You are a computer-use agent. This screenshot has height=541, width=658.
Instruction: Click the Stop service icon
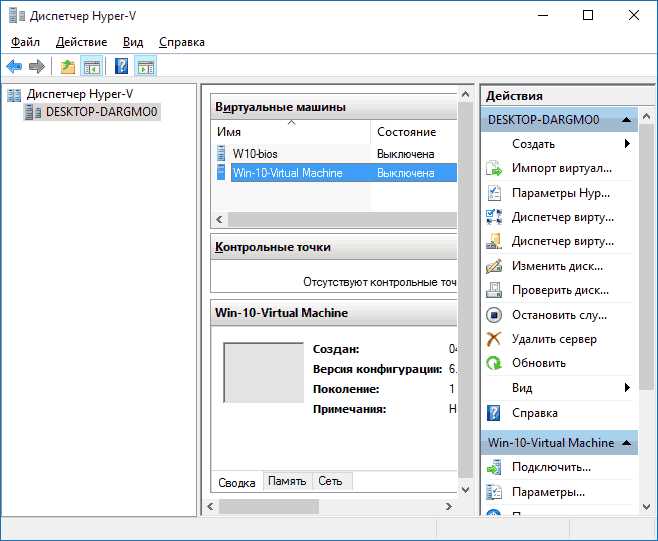(x=494, y=315)
